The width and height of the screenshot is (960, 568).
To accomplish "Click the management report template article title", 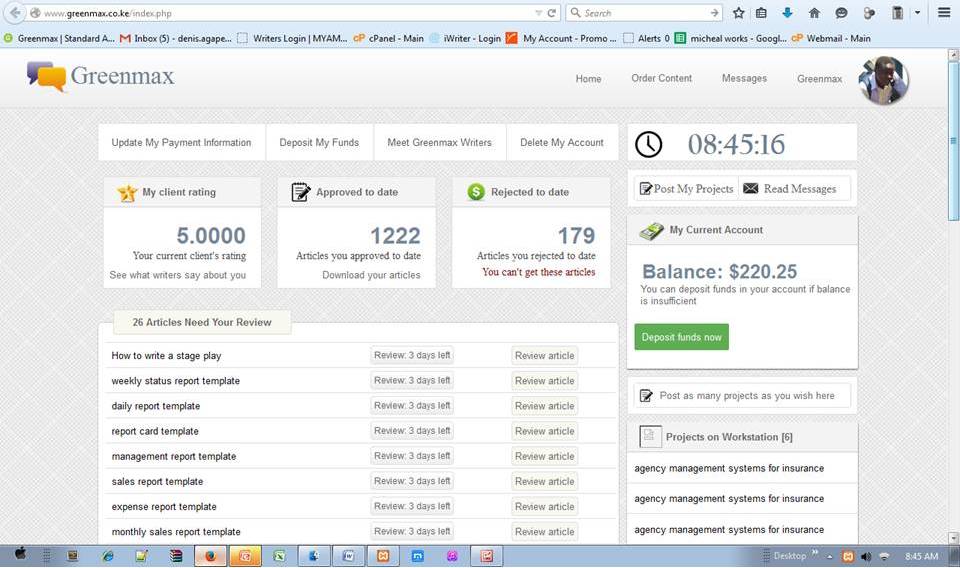I will [173, 456].
